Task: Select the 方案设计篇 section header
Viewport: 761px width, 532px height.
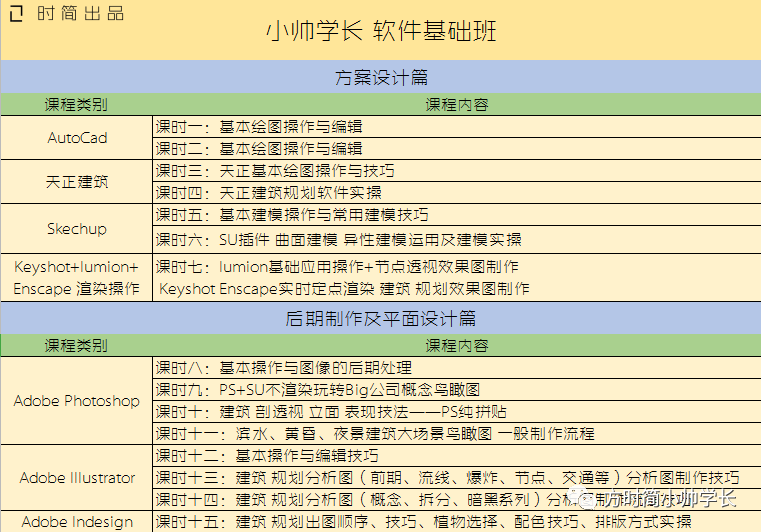Action: point(381,77)
